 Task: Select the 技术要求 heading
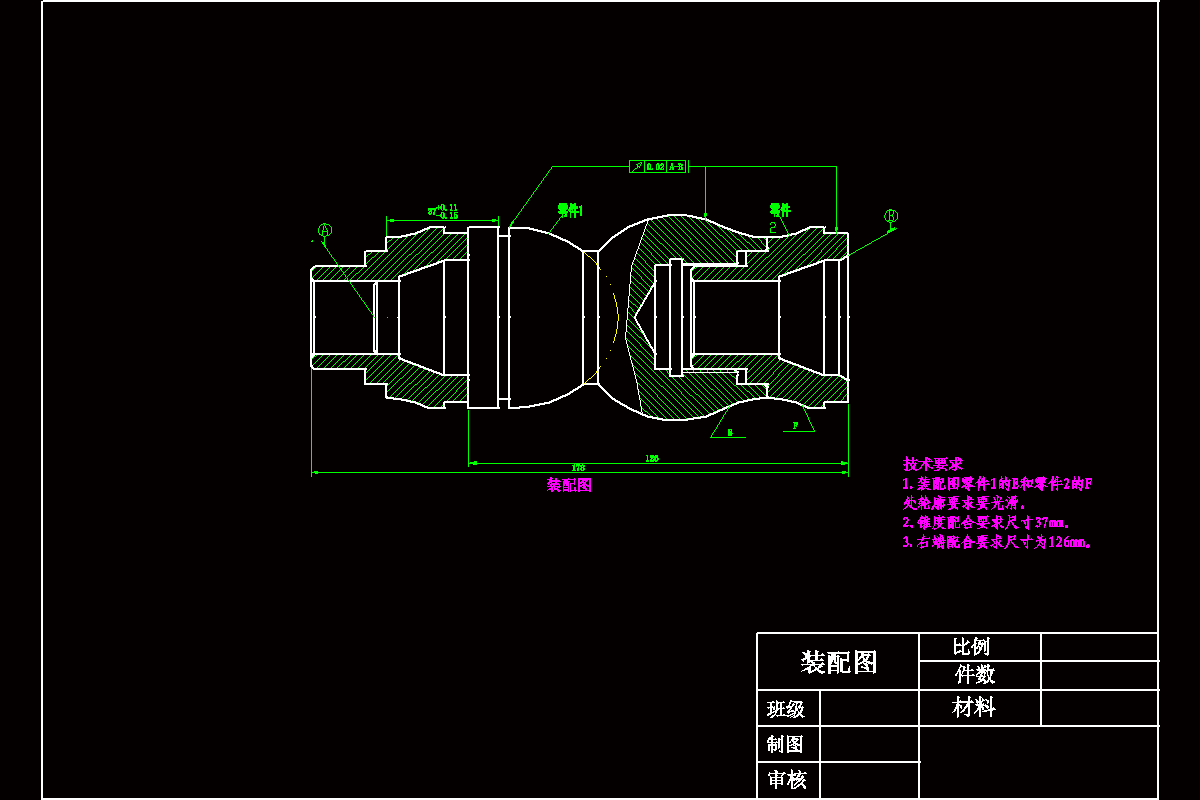click(933, 464)
